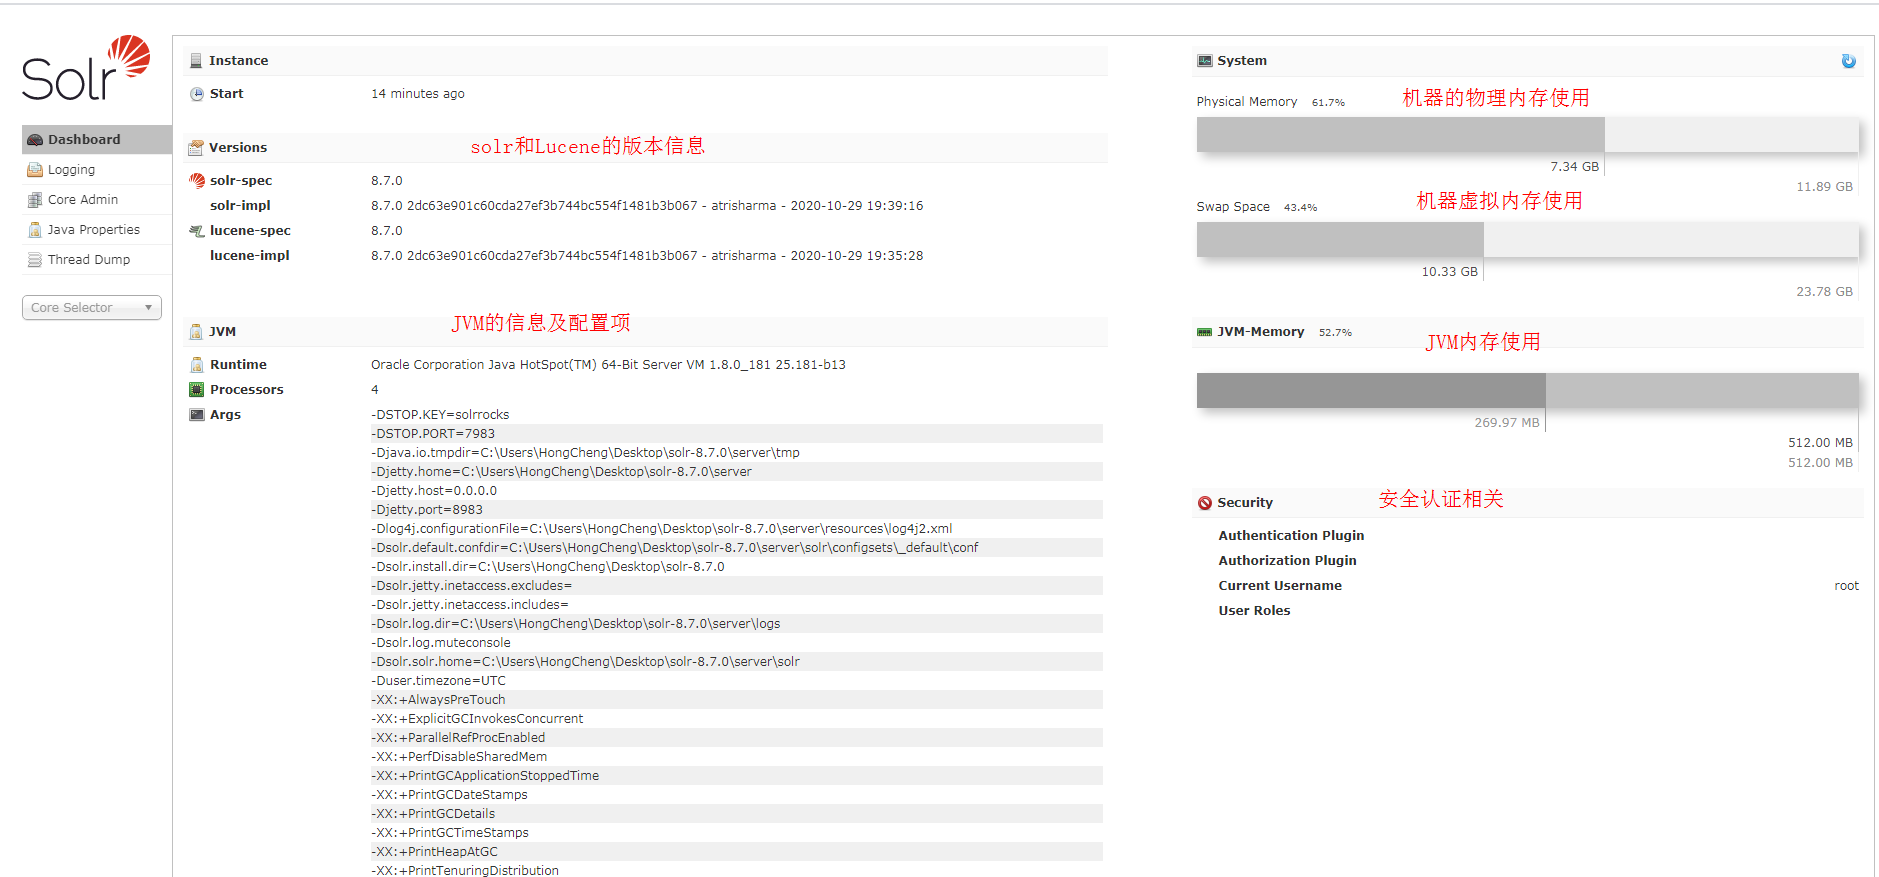Image resolution: width=1879 pixels, height=877 pixels.
Task: Click the lucene-spec icon
Action: [197, 231]
